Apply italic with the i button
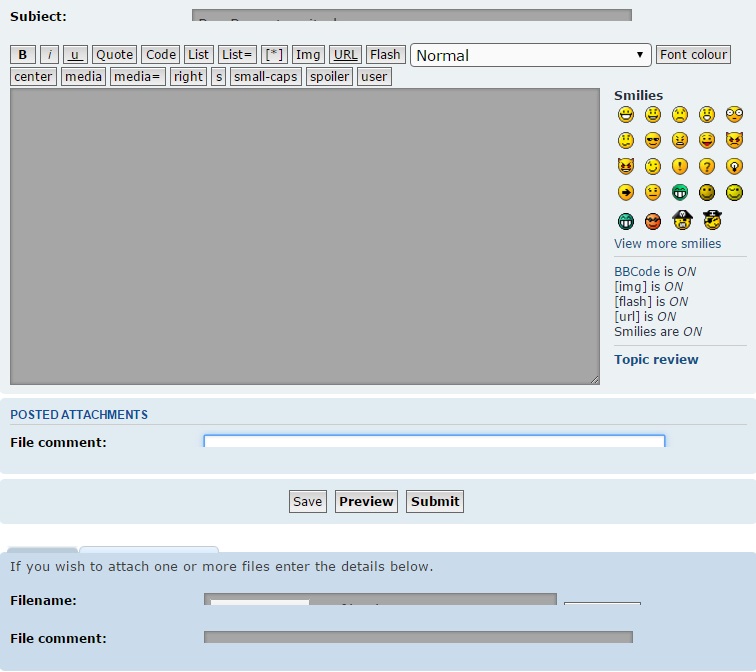The height and width of the screenshot is (672, 756). tap(49, 54)
